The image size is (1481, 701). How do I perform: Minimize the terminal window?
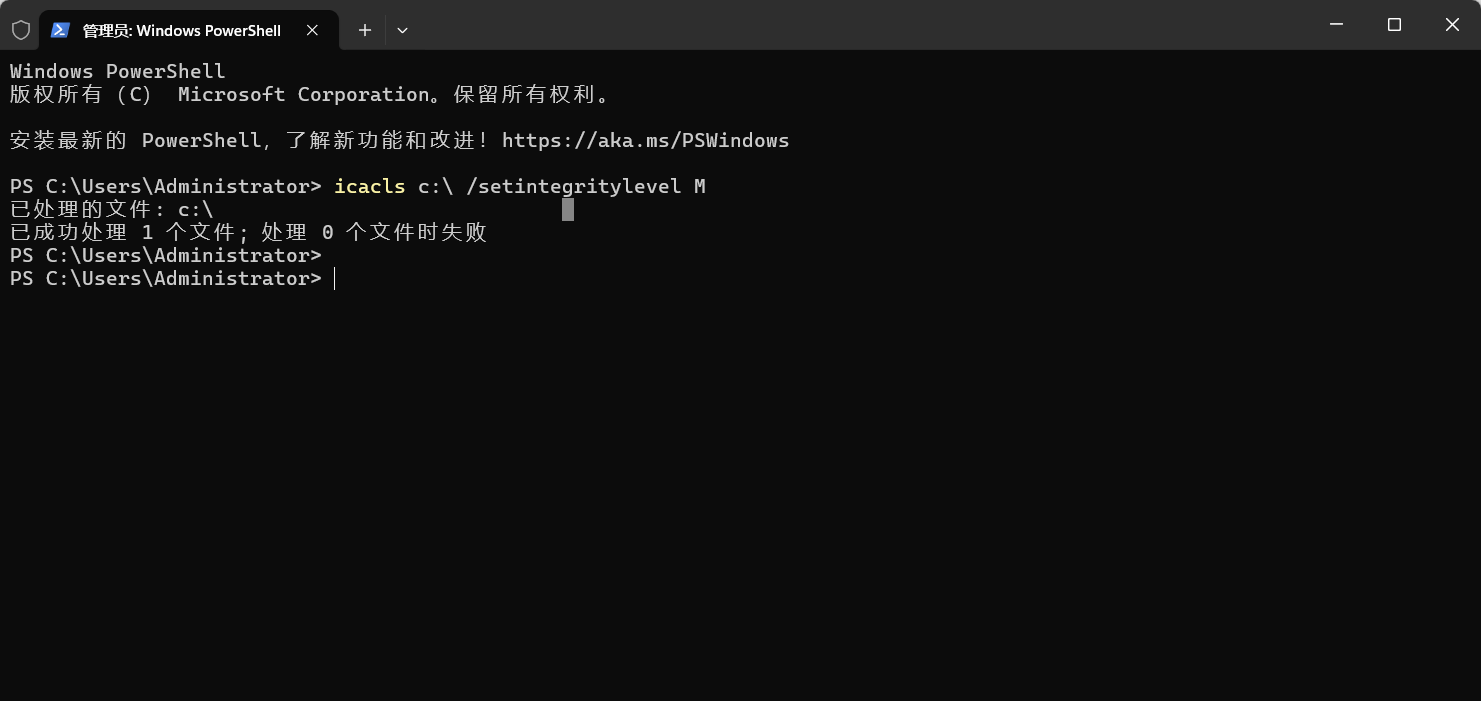click(x=1336, y=24)
